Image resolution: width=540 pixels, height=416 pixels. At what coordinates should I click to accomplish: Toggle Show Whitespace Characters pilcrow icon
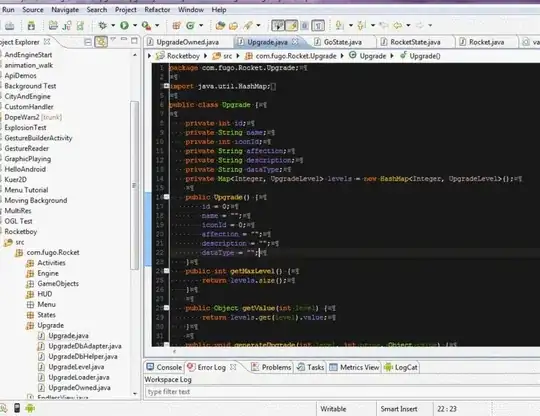point(318,25)
